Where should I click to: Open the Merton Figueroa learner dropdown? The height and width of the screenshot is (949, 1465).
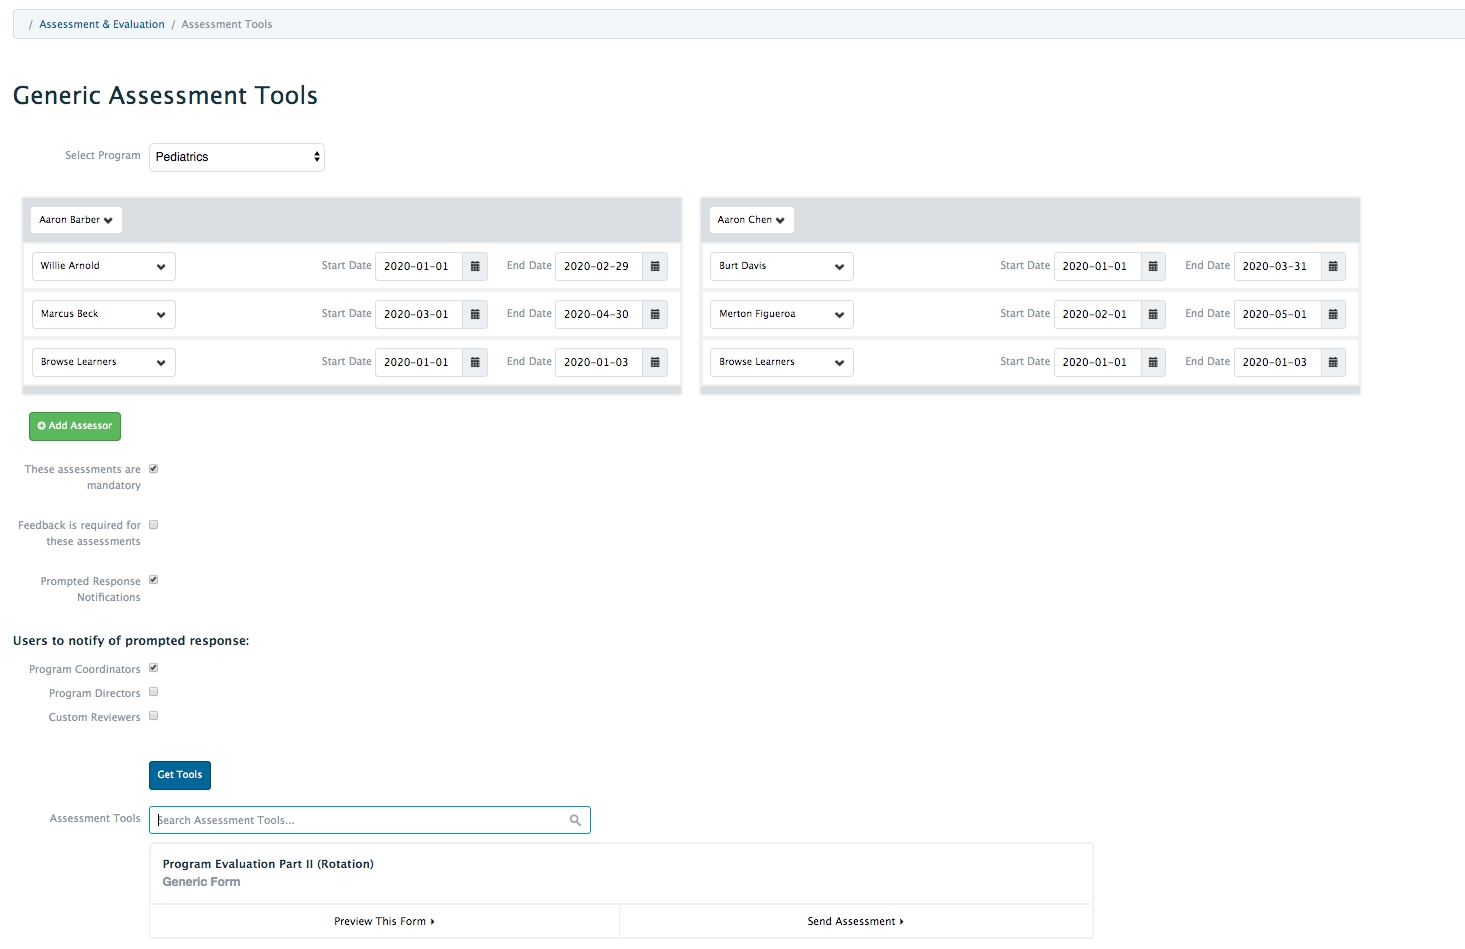tap(780, 314)
